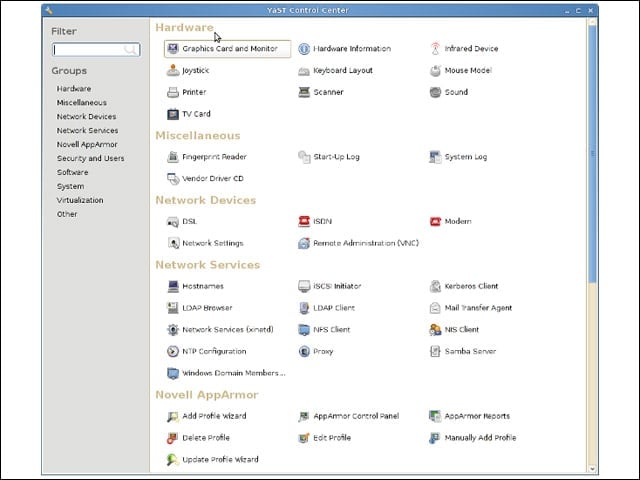
Task: Launch the Edit Profile icon
Action: pyautogui.click(x=304, y=438)
